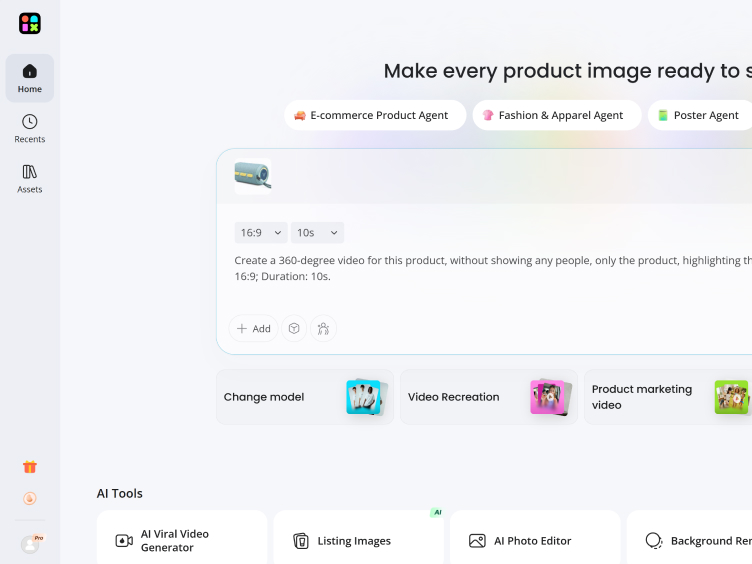Click the green poster icon on Poster Agent
The image size is (752, 564).
click(x=663, y=115)
